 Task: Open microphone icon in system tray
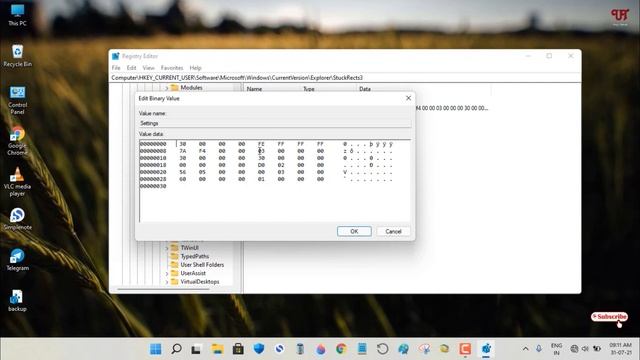click(x=539, y=349)
